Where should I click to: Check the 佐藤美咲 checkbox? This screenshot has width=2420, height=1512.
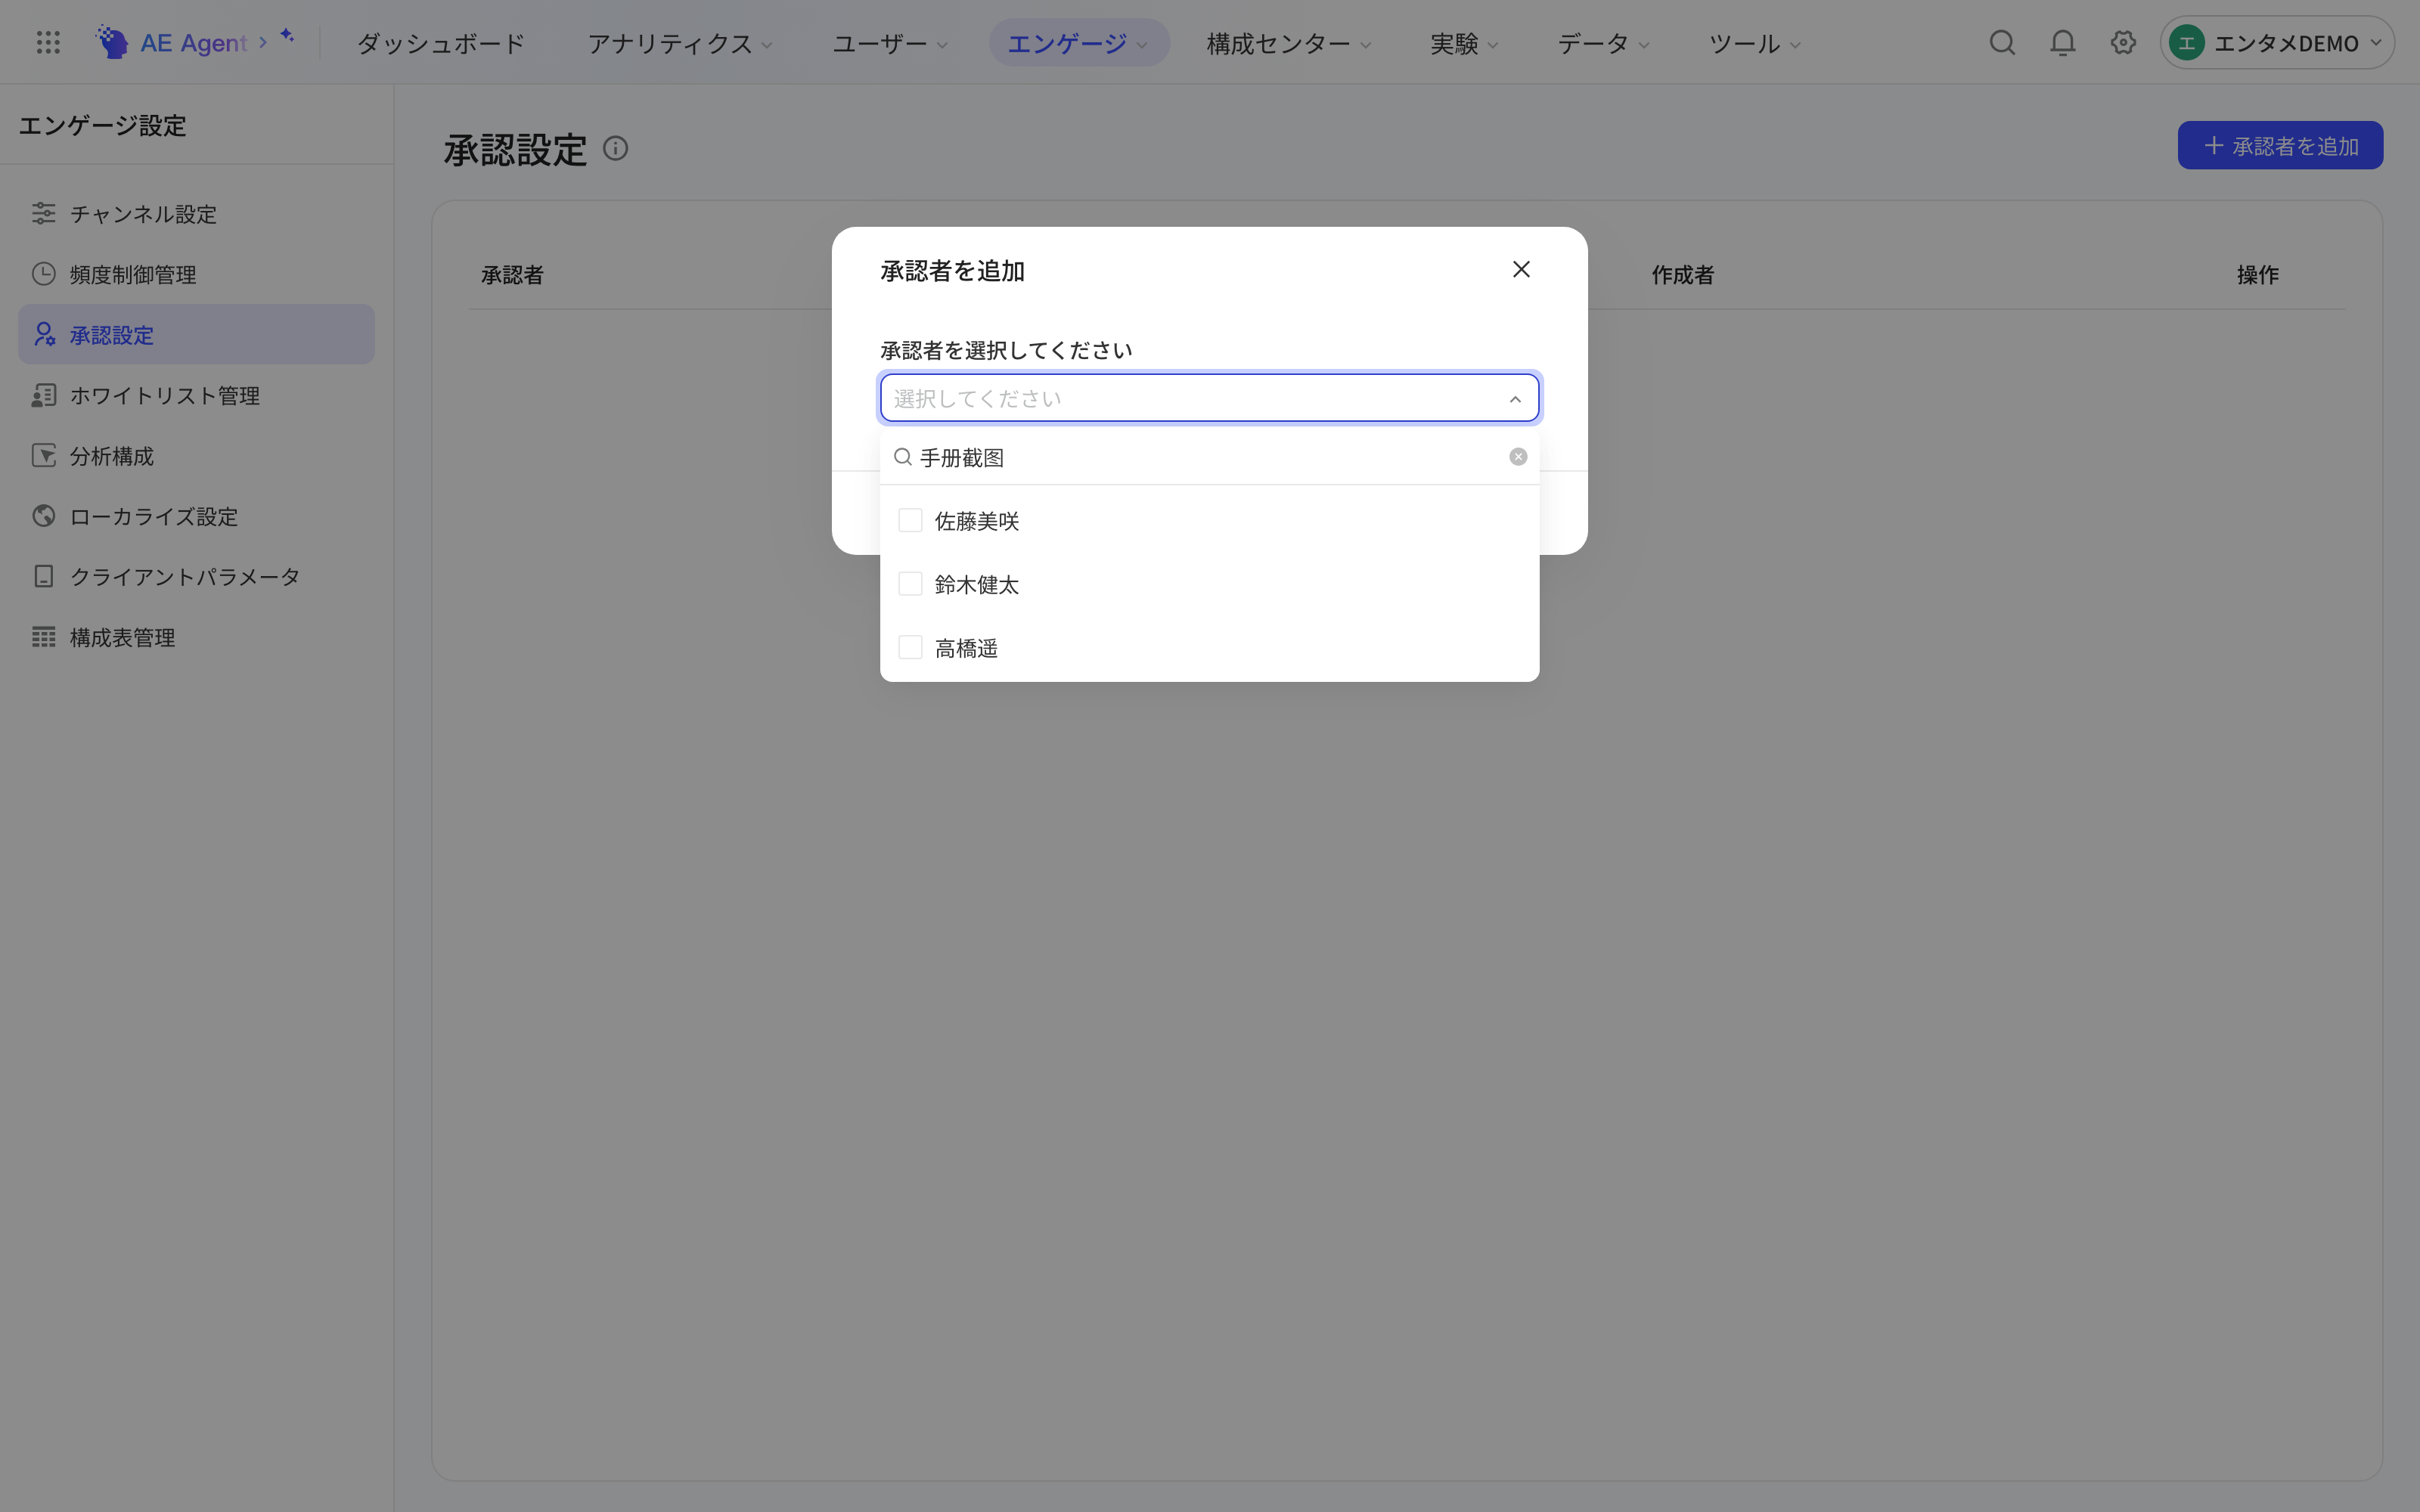[x=910, y=520]
